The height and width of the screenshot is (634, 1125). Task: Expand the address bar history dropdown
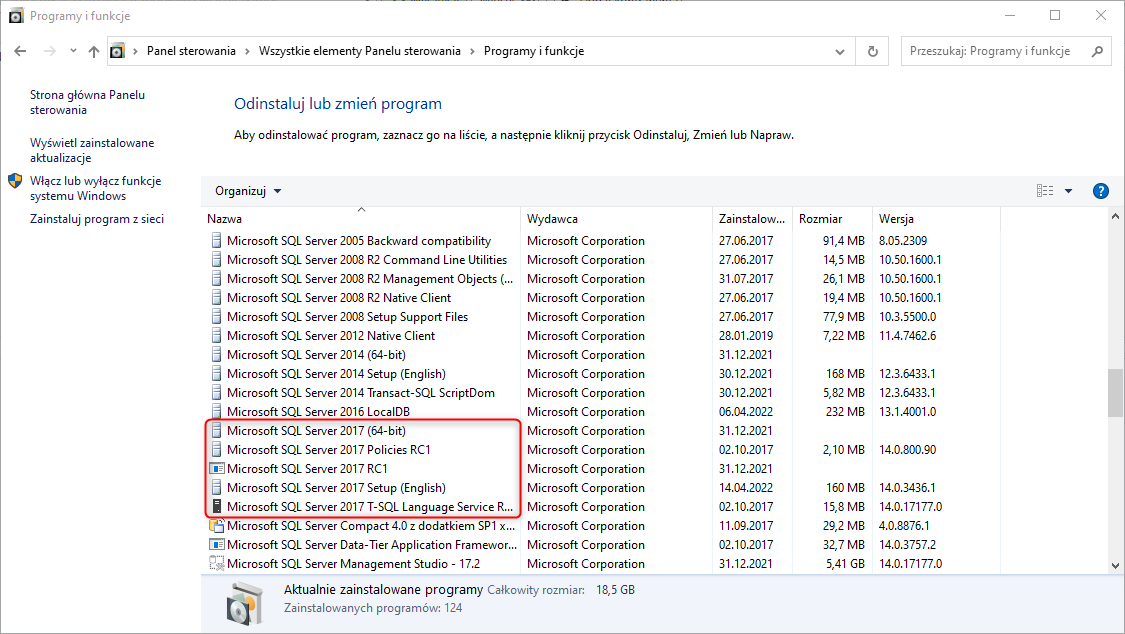coord(840,52)
